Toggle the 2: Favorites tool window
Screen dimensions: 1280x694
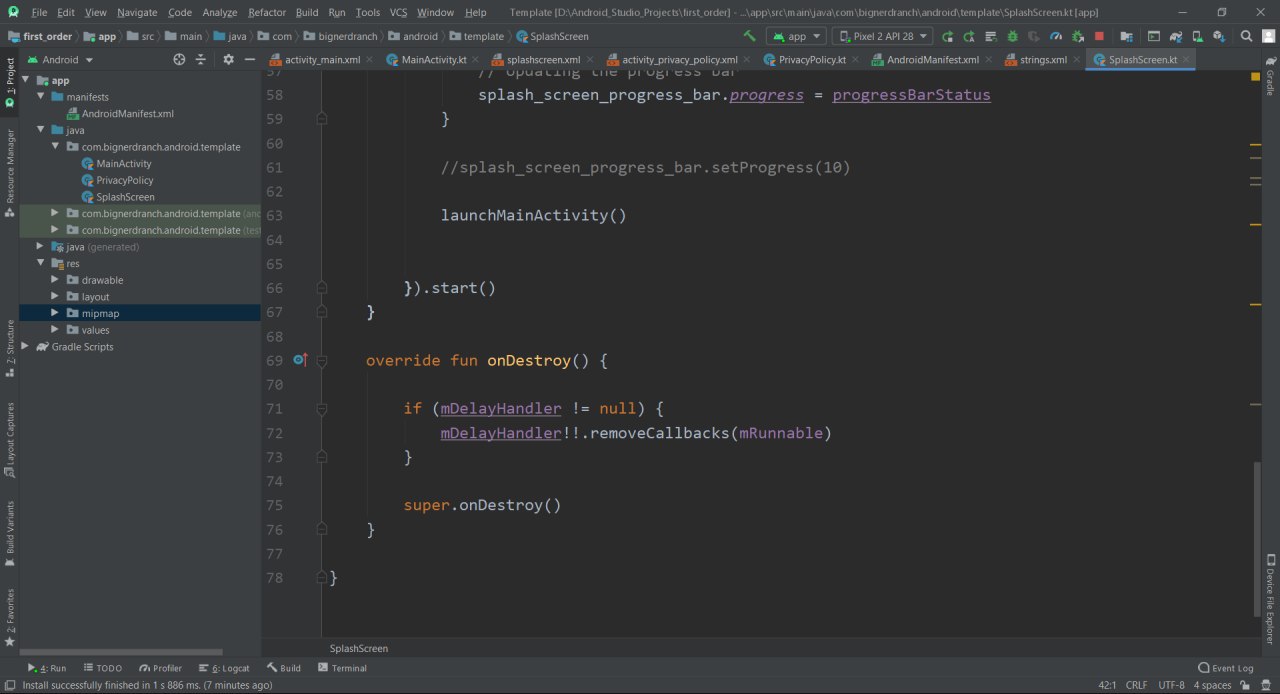click(x=10, y=616)
